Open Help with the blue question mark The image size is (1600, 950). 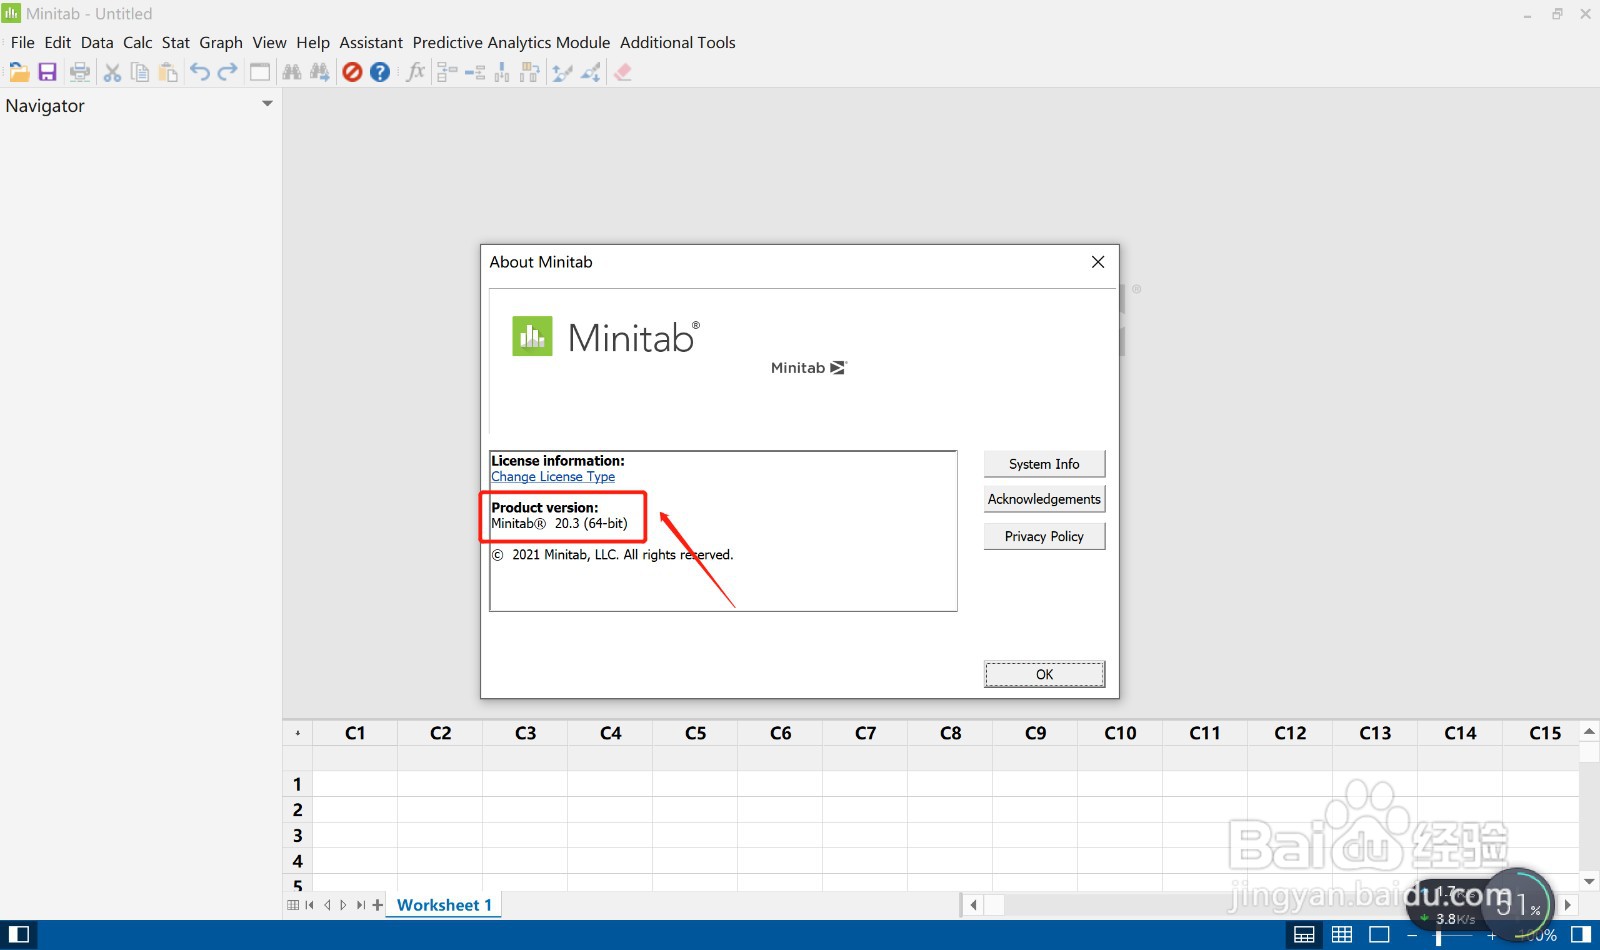380,72
